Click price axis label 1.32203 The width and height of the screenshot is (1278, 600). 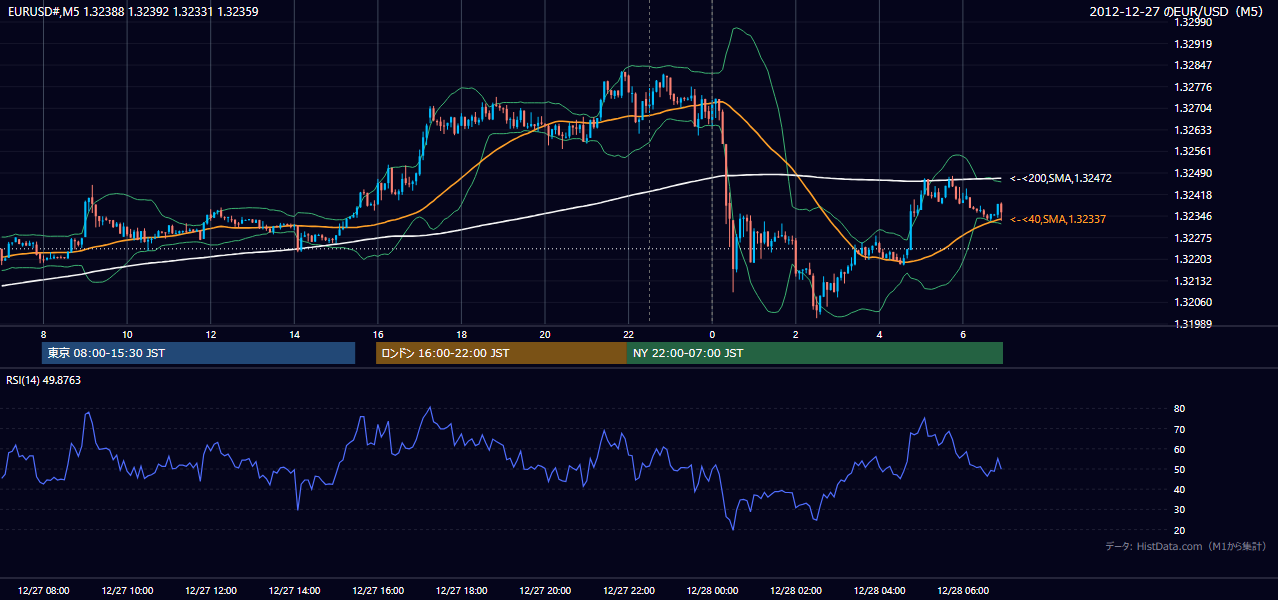[1194, 260]
